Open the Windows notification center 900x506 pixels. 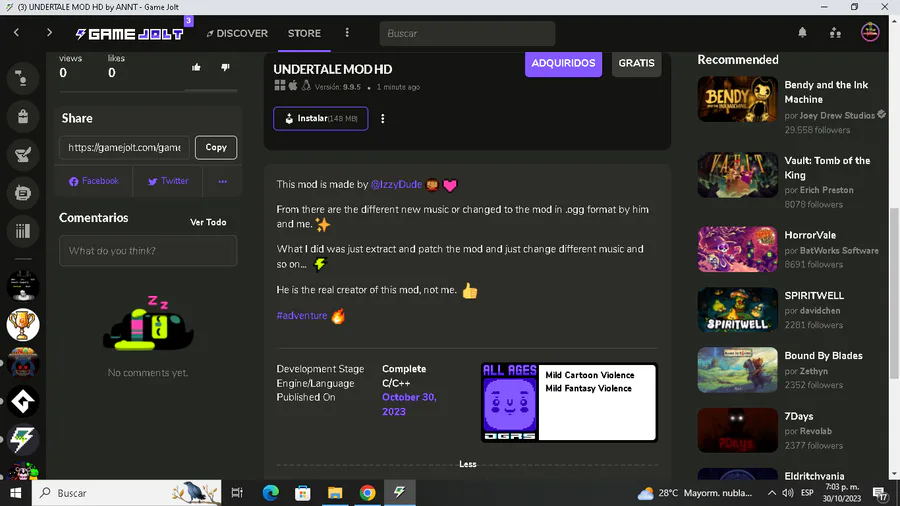(x=880, y=493)
